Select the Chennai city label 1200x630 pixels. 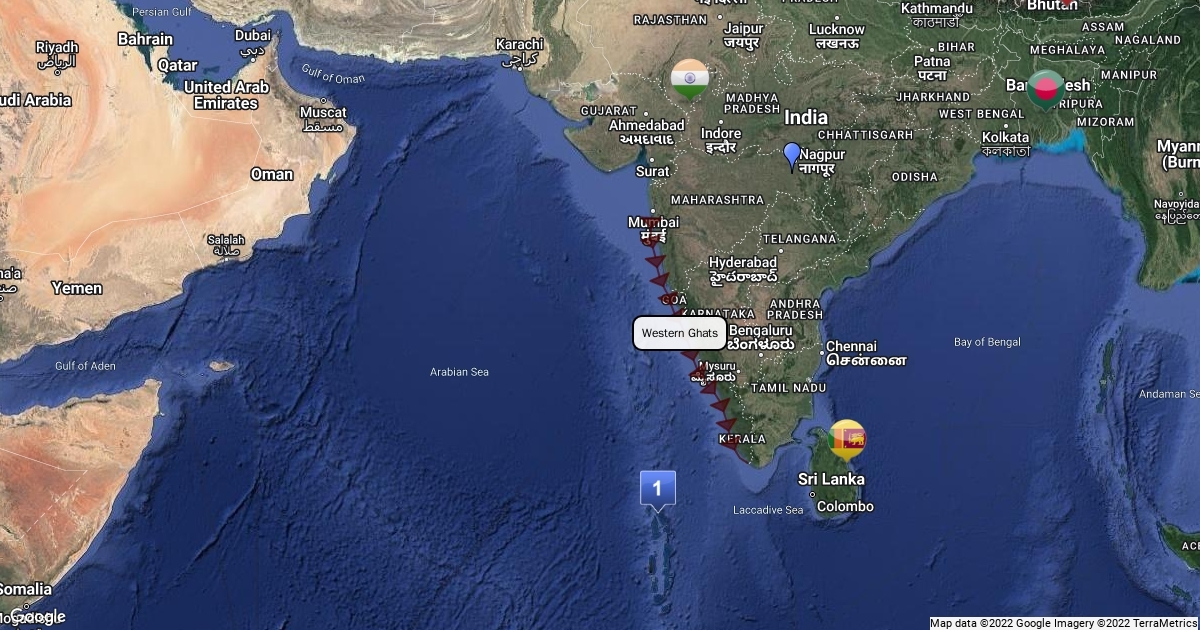pos(851,346)
